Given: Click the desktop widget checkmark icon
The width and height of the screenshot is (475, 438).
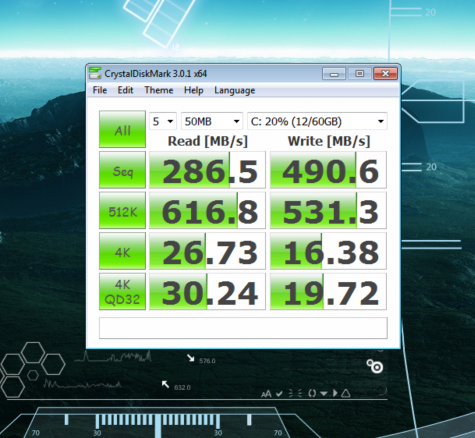Looking at the screenshot, I should (x=279, y=394).
